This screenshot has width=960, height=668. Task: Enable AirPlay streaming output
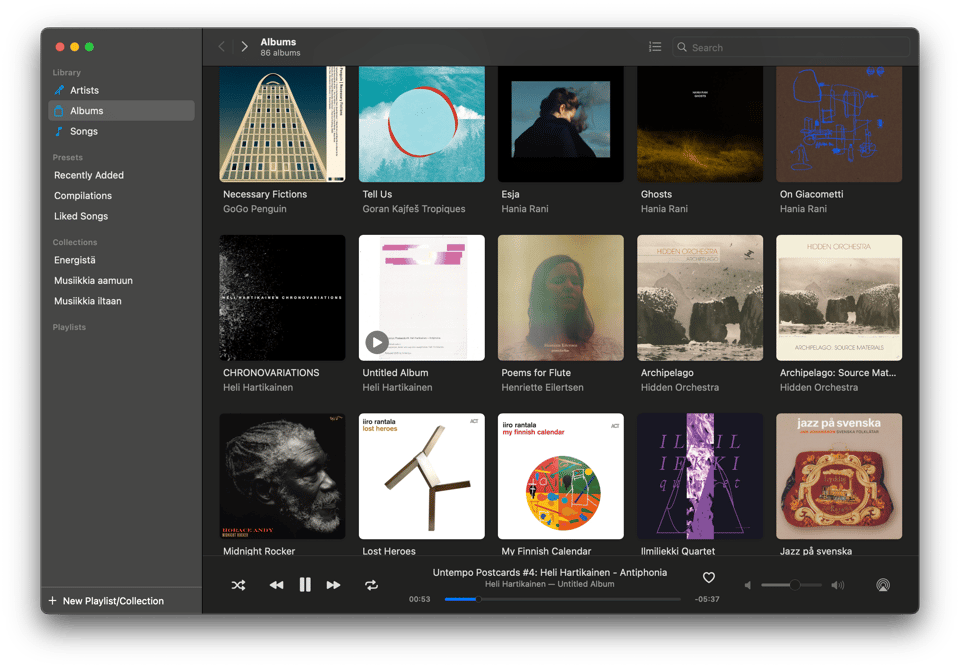coord(883,585)
